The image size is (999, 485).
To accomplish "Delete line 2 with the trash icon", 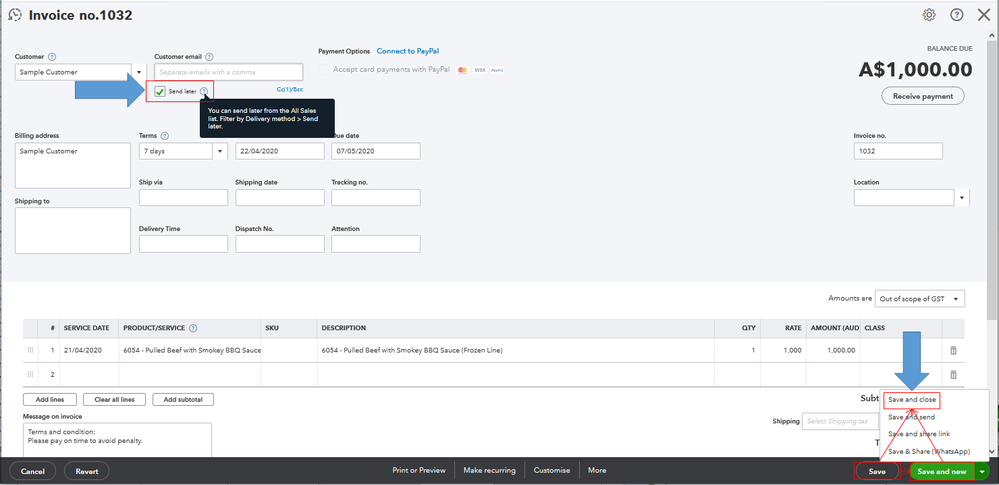I will click(953, 375).
